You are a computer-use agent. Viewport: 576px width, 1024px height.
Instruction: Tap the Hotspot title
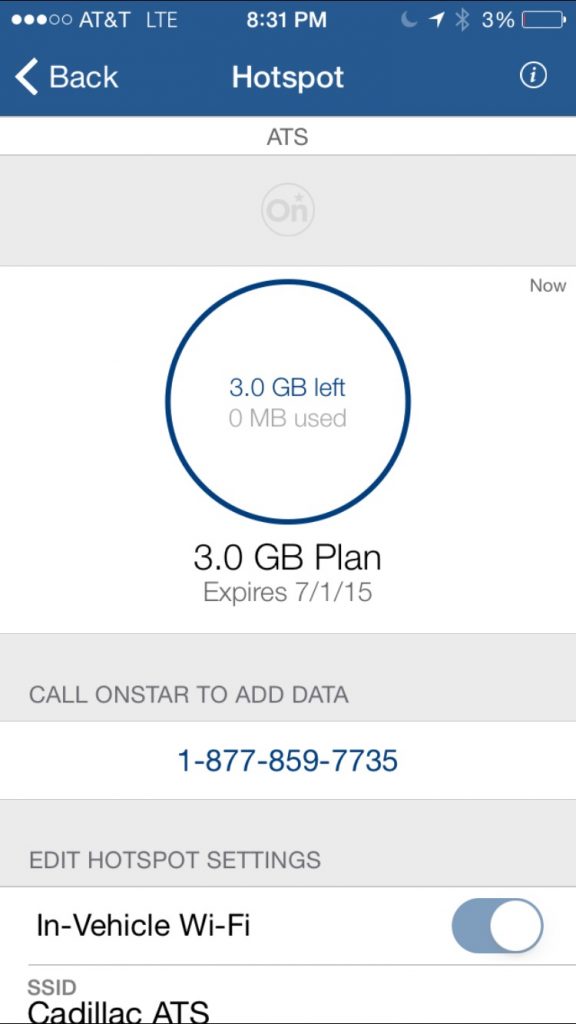click(x=288, y=77)
